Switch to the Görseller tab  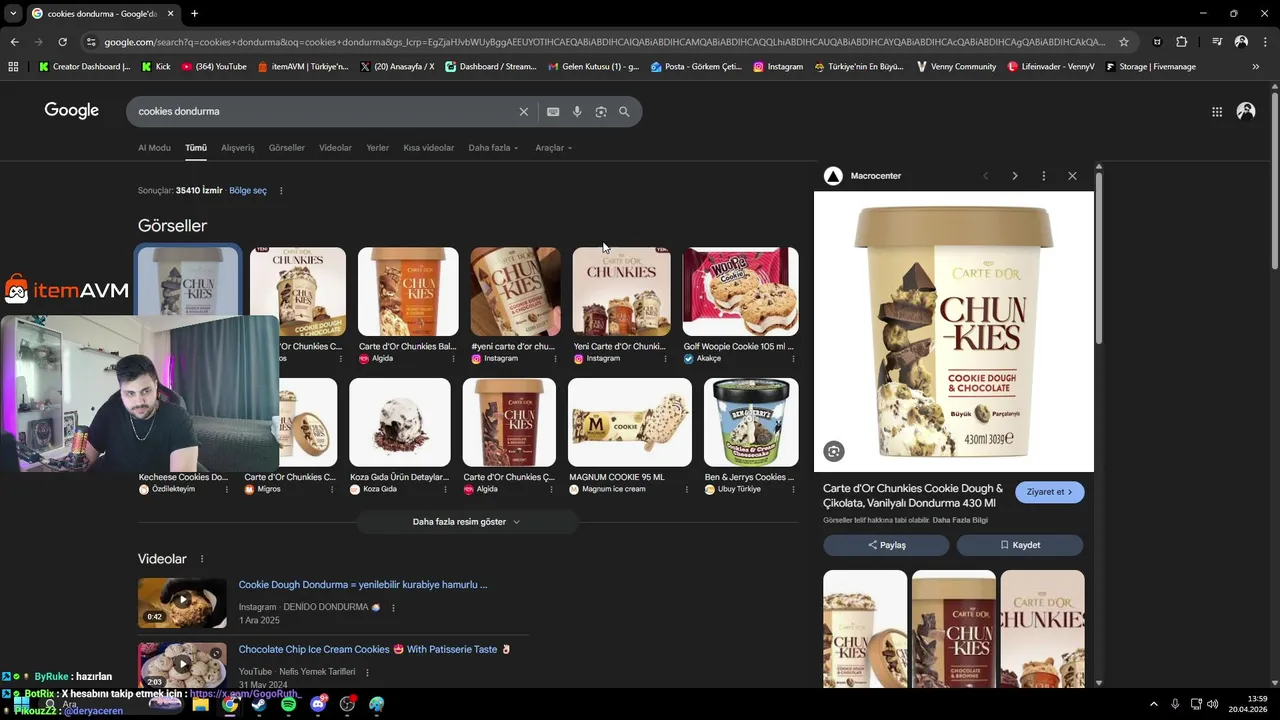(x=287, y=148)
